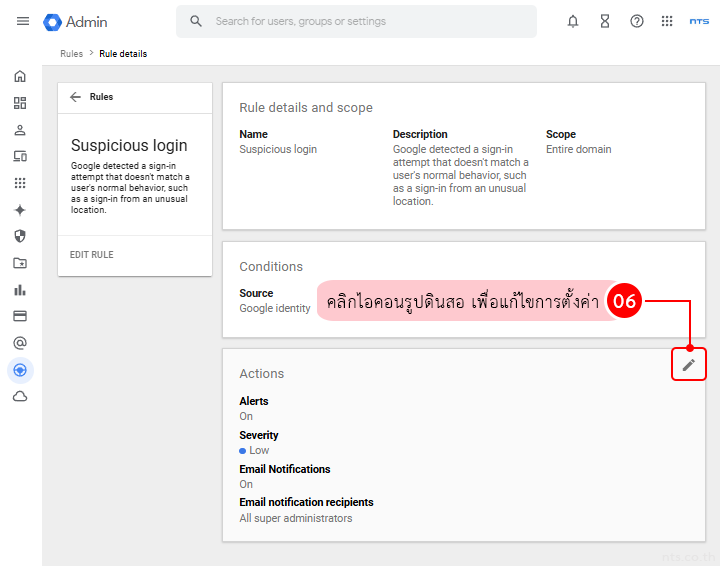Click the Rules breadcrumb link
Viewport: 720px width, 566px height.
pos(71,54)
